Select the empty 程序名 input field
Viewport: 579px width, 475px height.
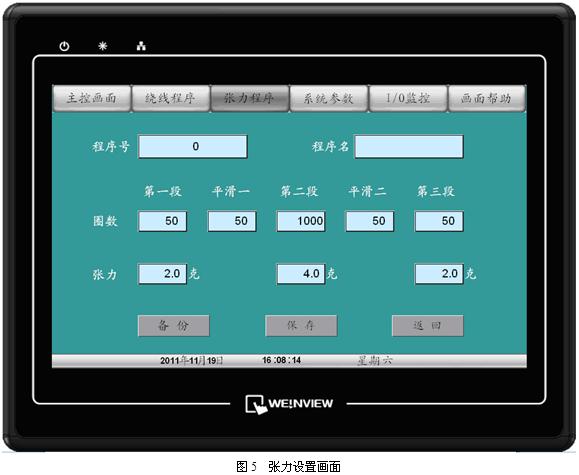[x=409, y=147]
